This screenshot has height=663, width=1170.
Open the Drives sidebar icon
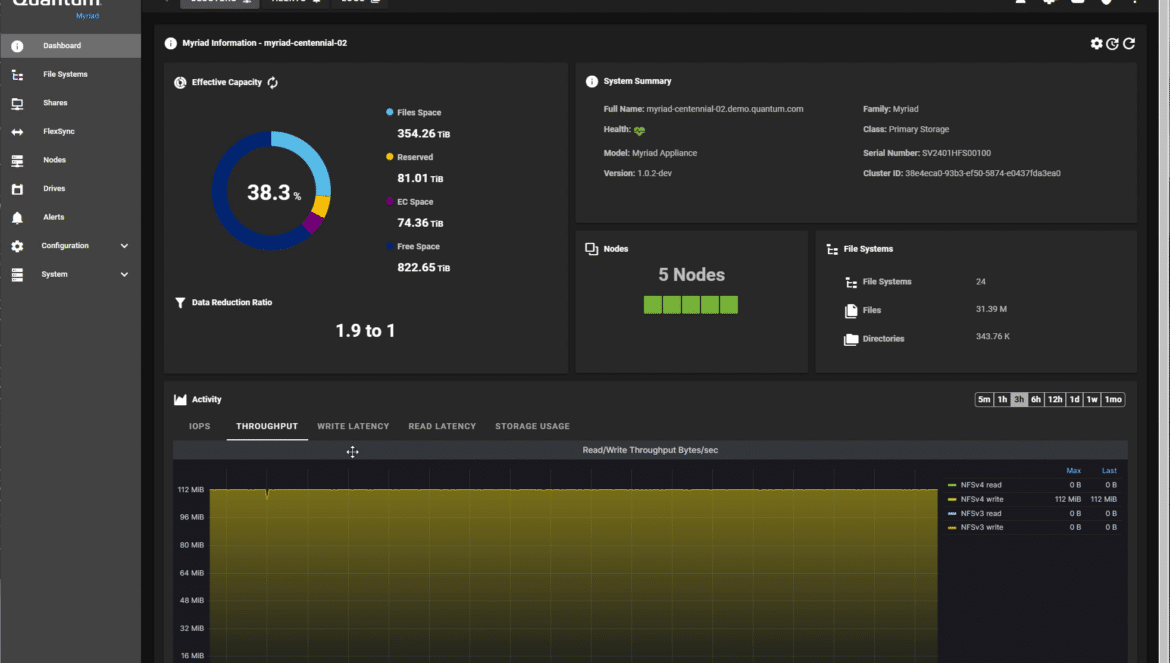(x=17, y=189)
